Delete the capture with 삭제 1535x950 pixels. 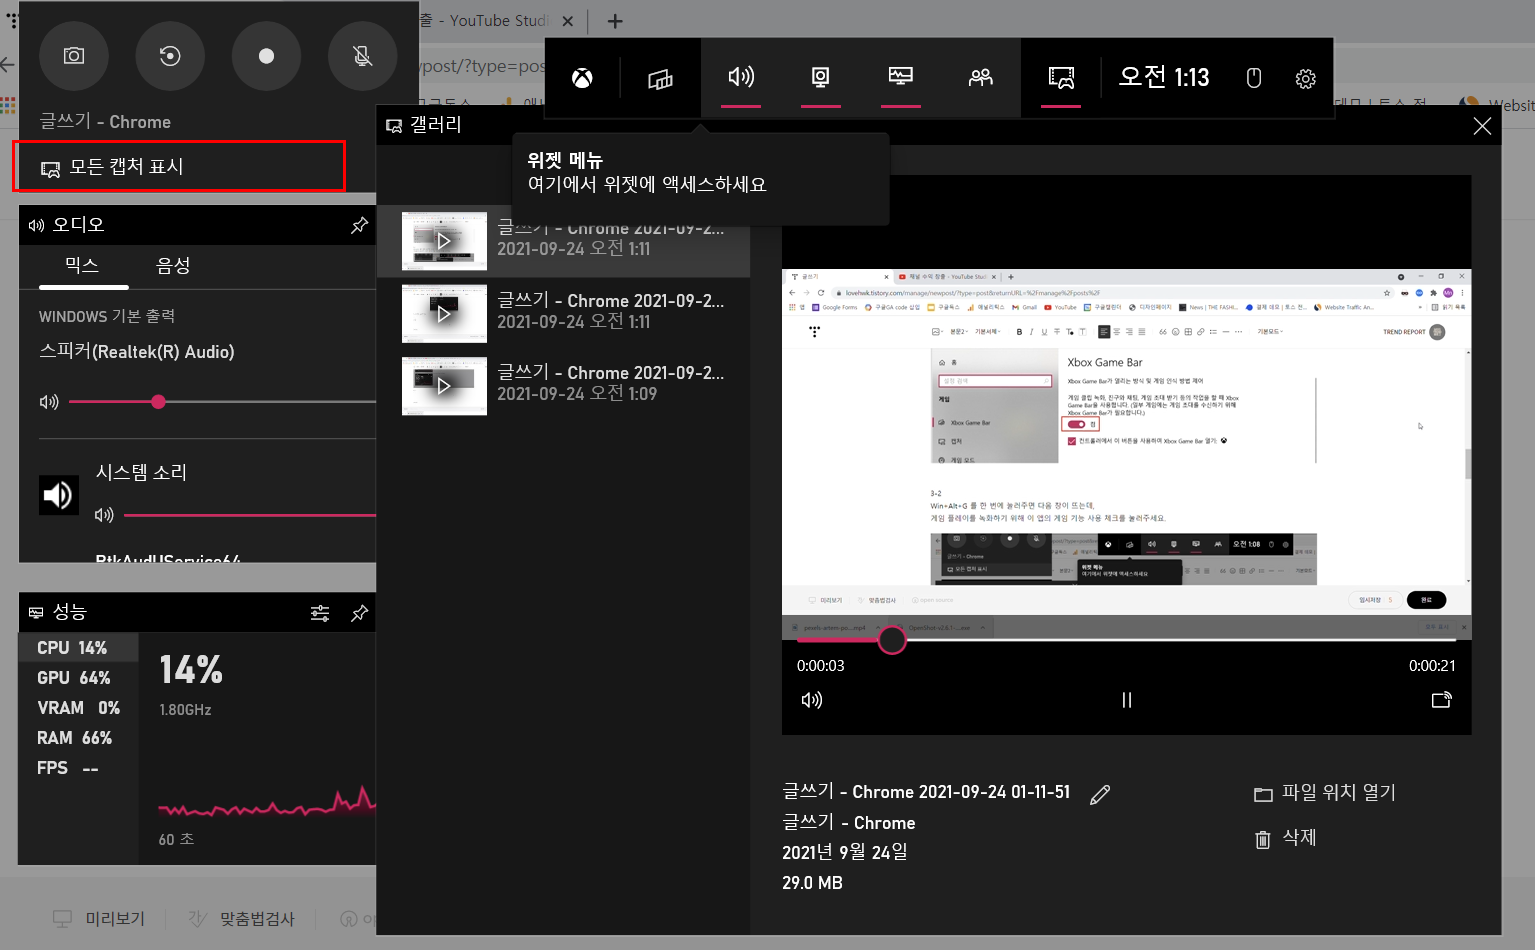(1286, 838)
